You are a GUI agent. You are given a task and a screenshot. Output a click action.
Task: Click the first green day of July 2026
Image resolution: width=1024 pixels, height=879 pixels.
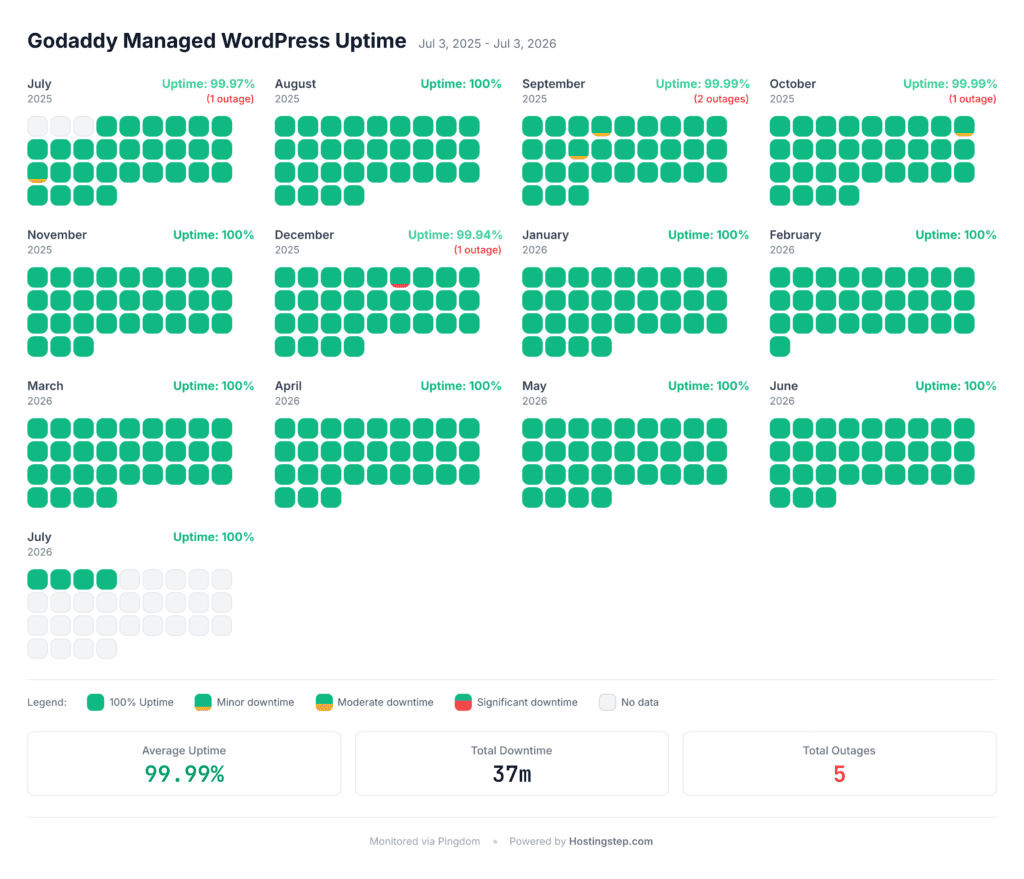click(x=37, y=579)
